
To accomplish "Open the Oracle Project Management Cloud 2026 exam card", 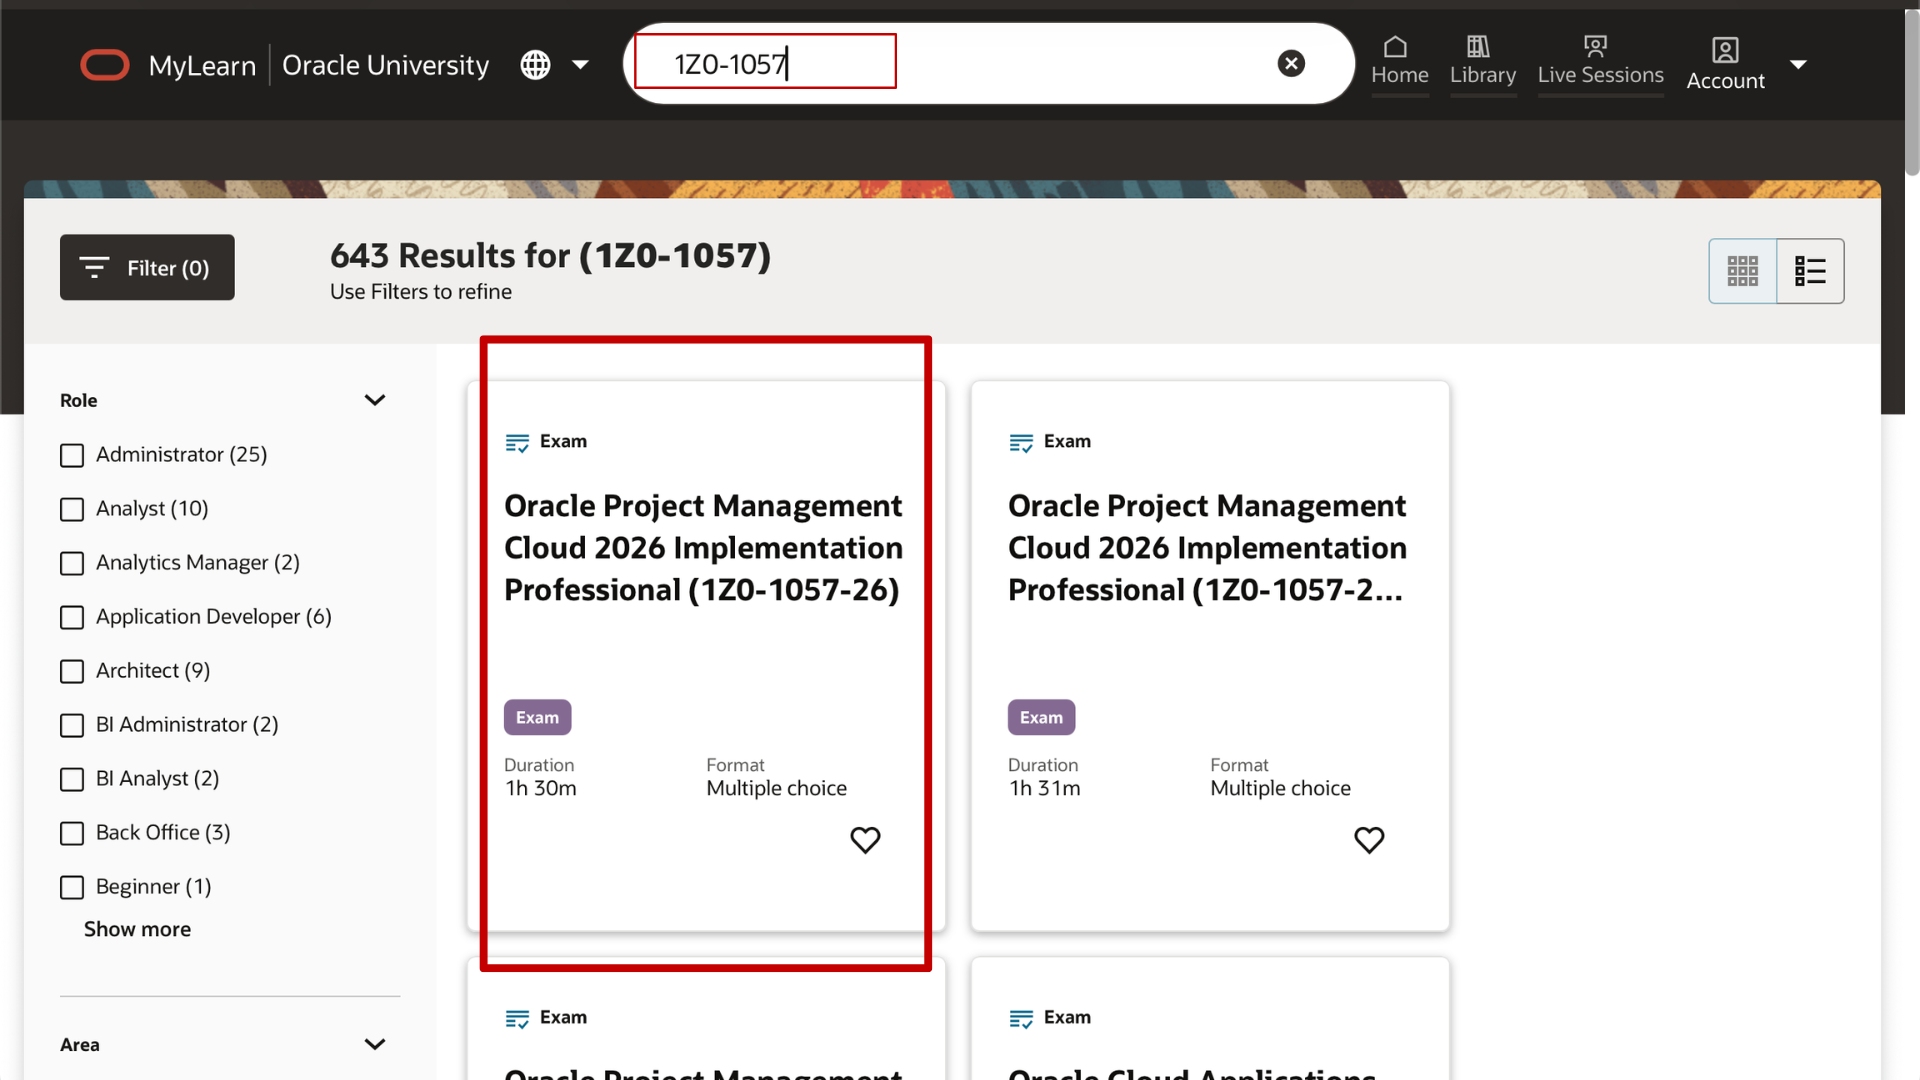I will click(703, 547).
